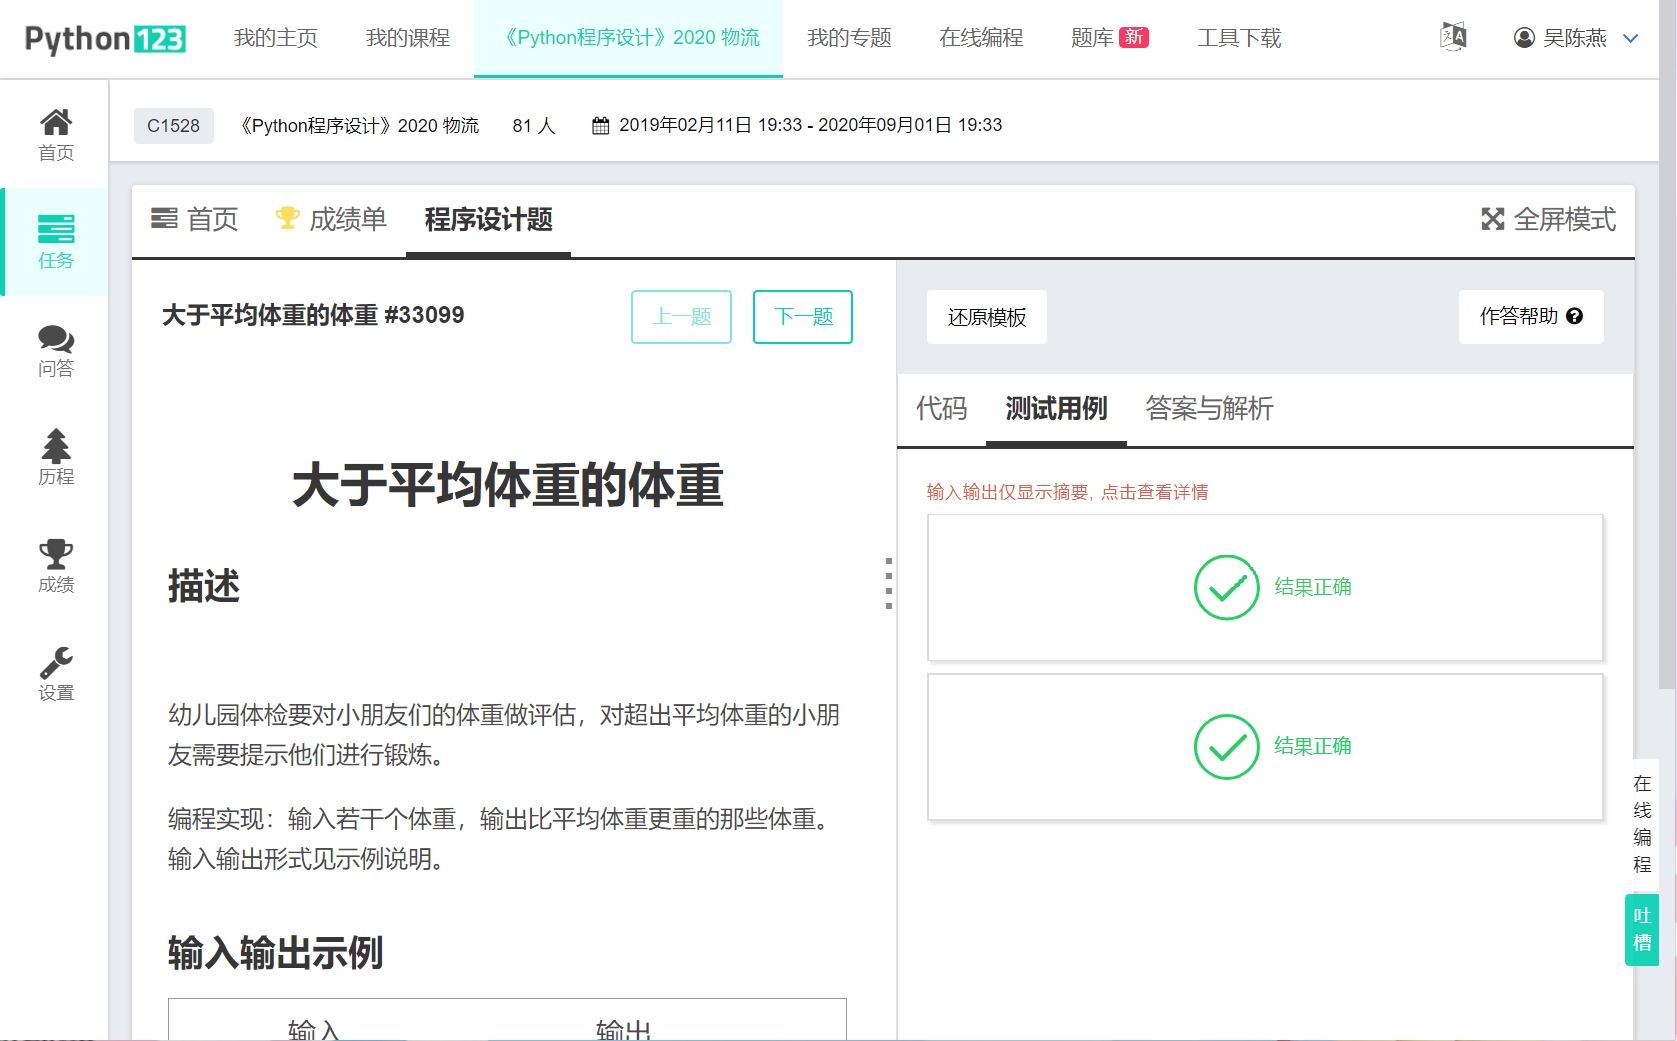Select the 测试用例 tab
1677x1041 pixels.
[x=1057, y=408]
